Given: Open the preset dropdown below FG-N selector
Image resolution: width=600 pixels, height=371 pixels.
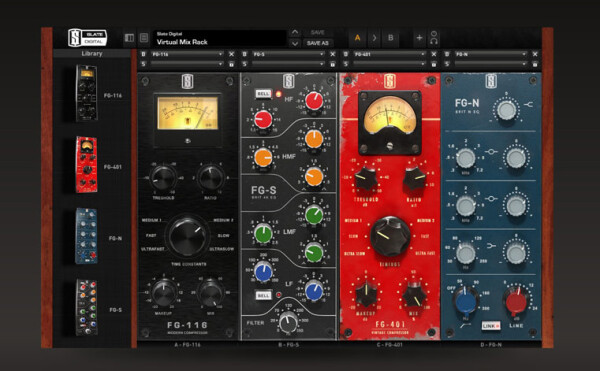Looking at the screenshot, I should click(491, 64).
